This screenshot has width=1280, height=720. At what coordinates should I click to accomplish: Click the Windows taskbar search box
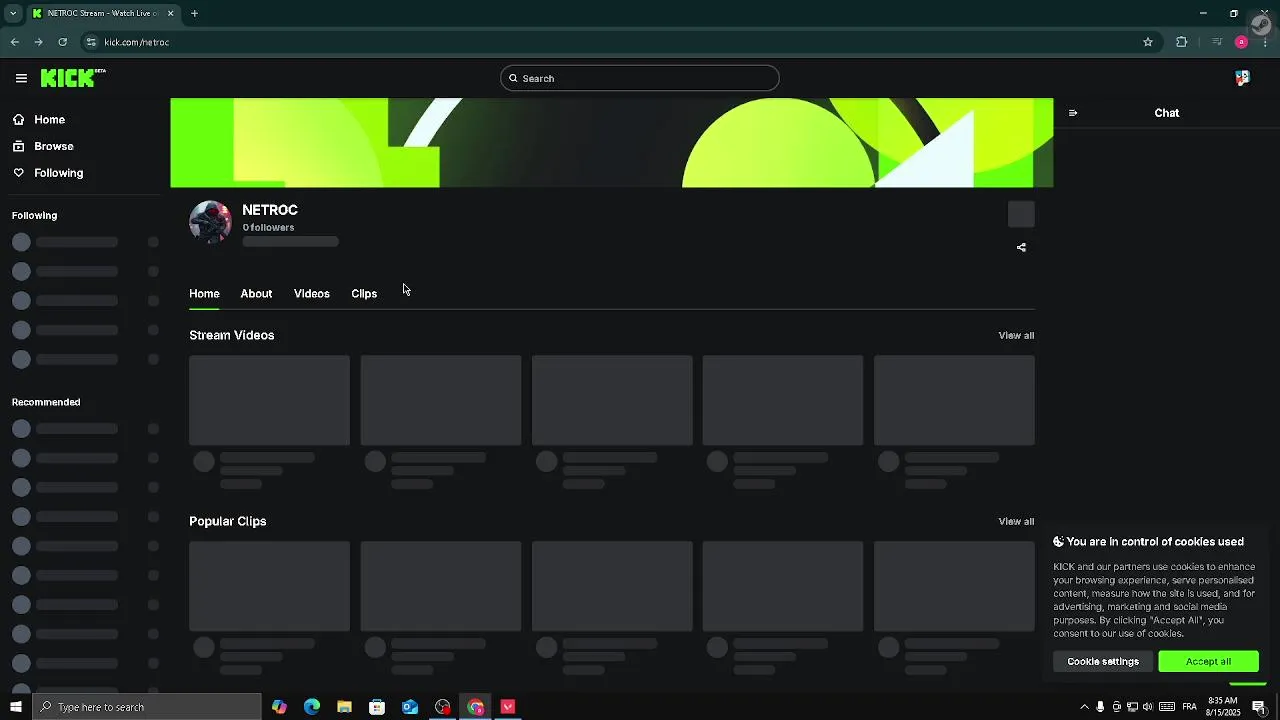coord(147,707)
